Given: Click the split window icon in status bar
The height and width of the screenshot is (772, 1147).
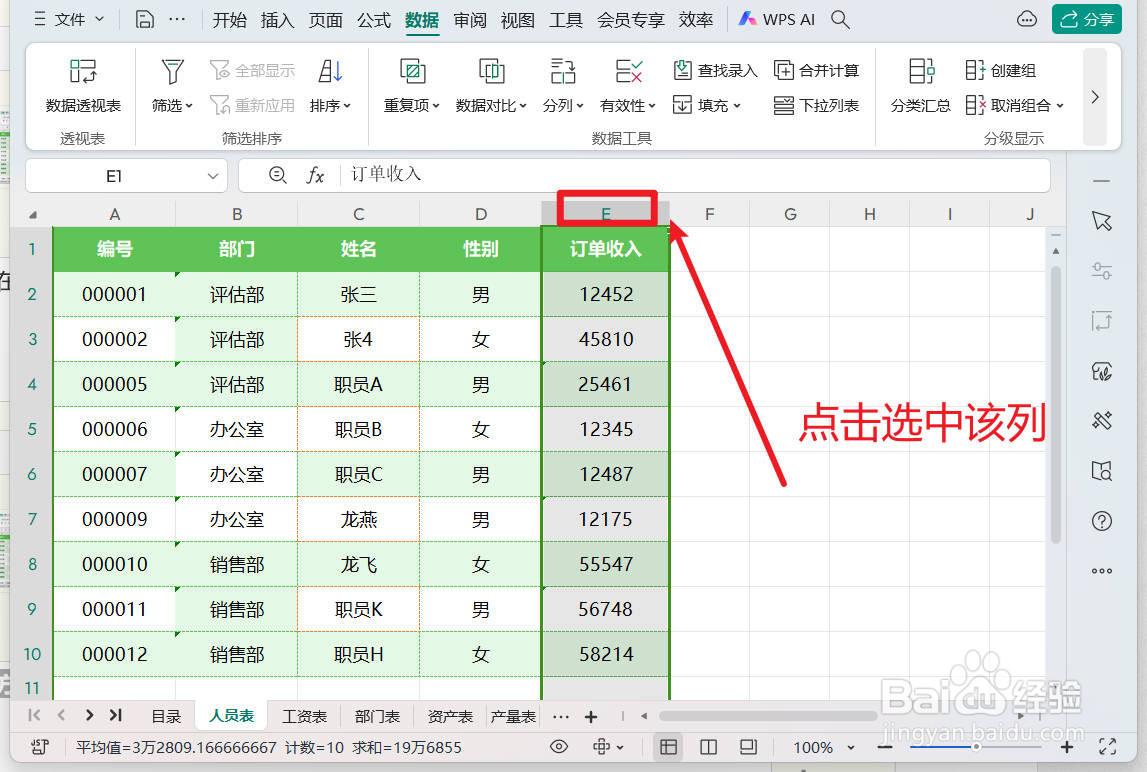Looking at the screenshot, I should tap(710, 746).
